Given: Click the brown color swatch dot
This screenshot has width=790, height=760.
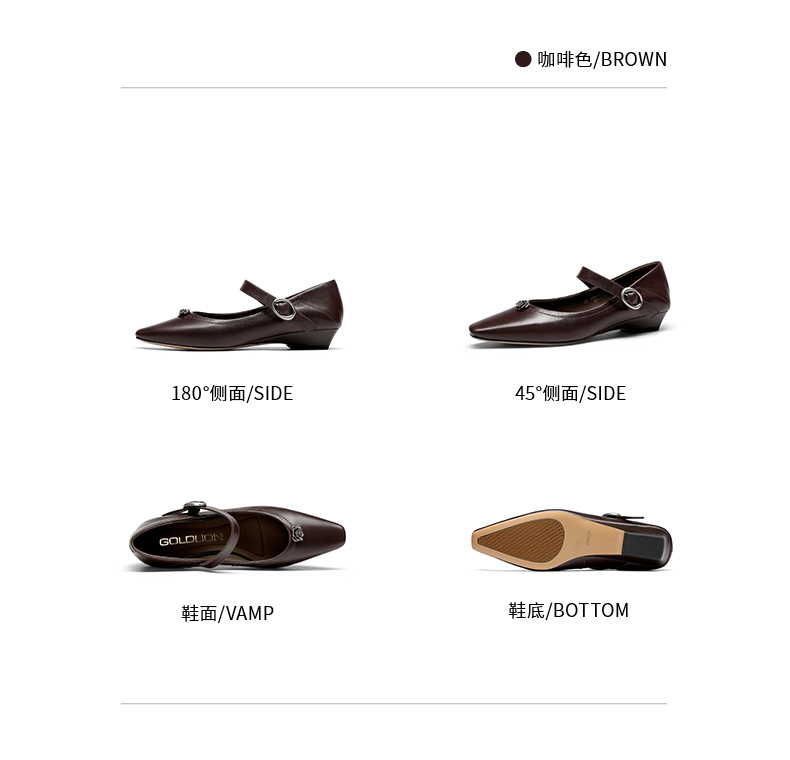Looking at the screenshot, I should (523, 59).
